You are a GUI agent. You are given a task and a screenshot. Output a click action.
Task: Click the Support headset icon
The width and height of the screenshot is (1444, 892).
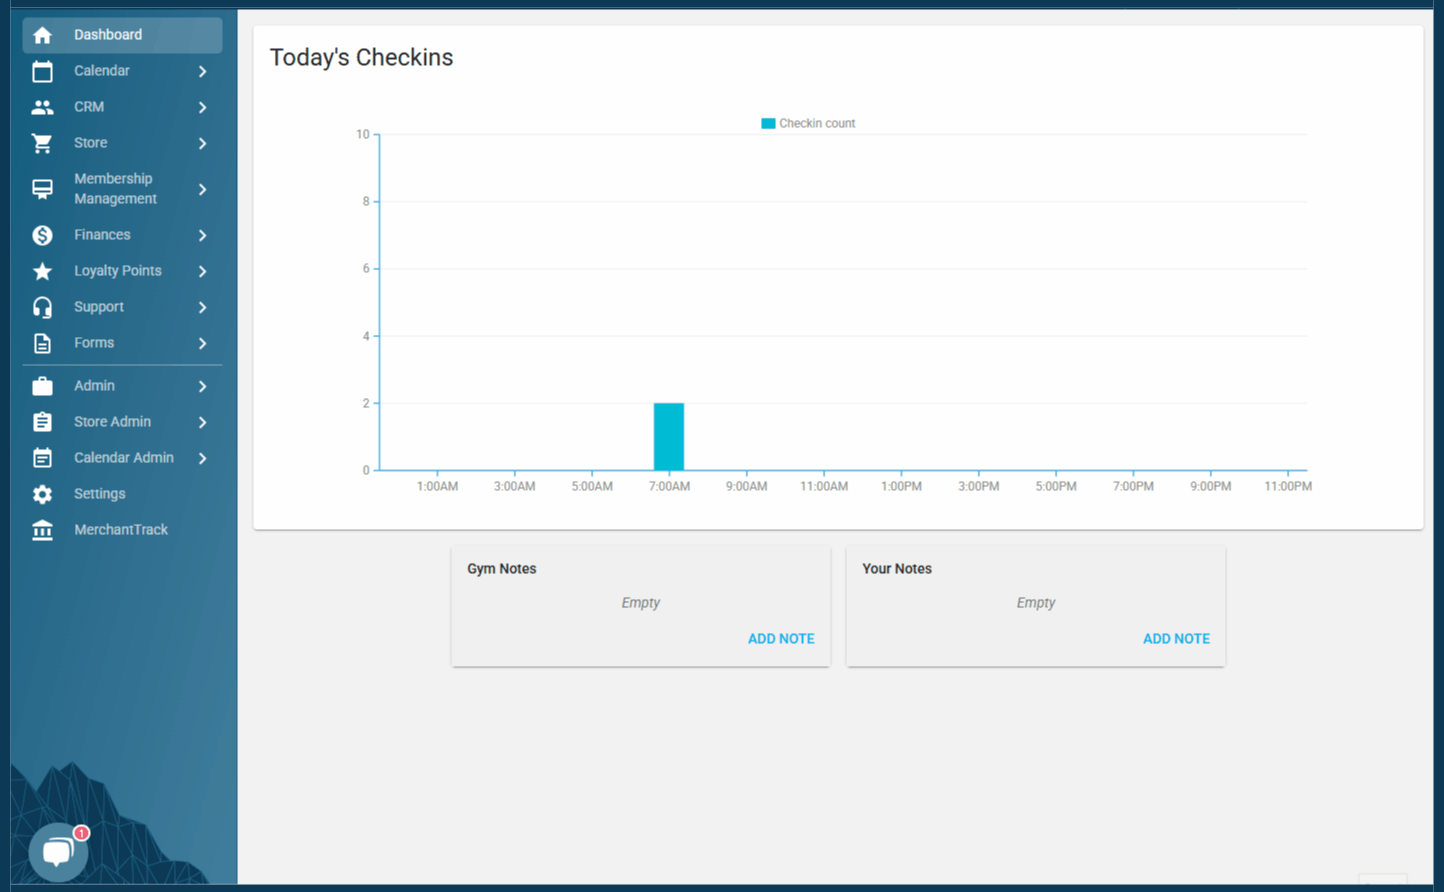pyautogui.click(x=42, y=307)
